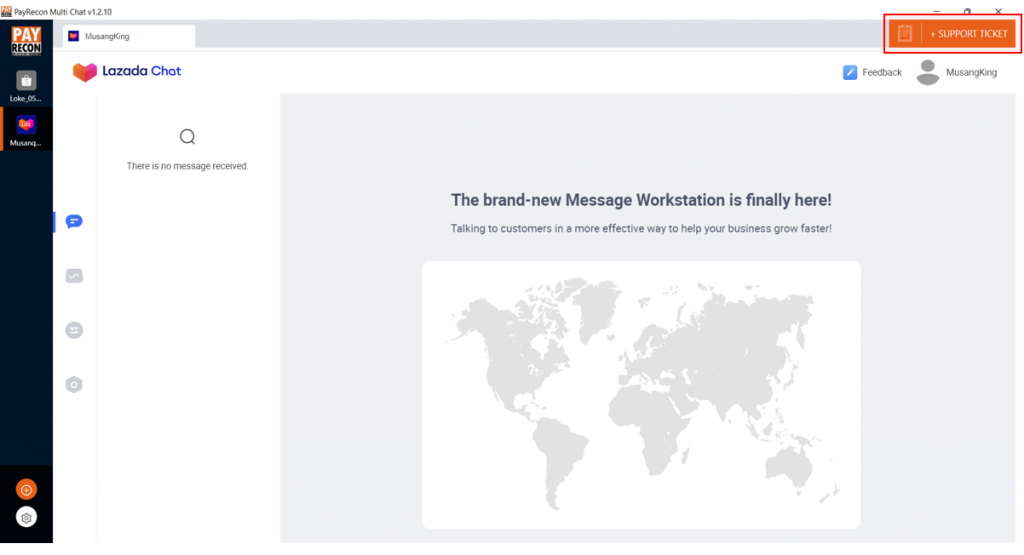This screenshot has width=1024, height=555.
Task: Open MusangKing user profile avatar
Action: [x=927, y=72]
